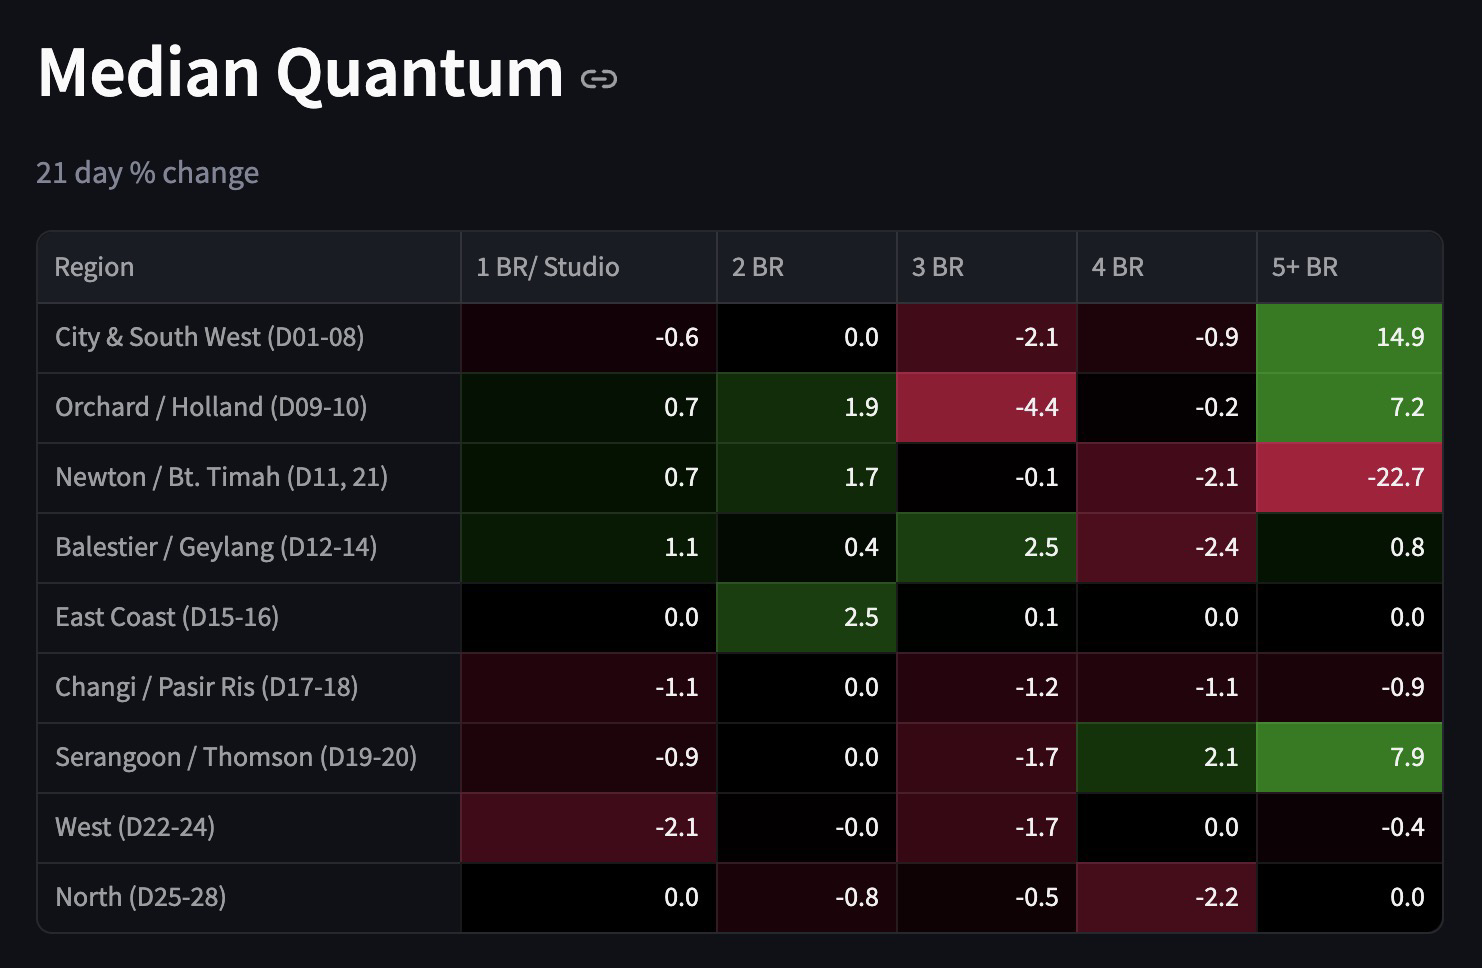1482x968 pixels.
Task: Select the Newton / Bt. Timah (D11, 21) cell
Action: [x=221, y=477]
